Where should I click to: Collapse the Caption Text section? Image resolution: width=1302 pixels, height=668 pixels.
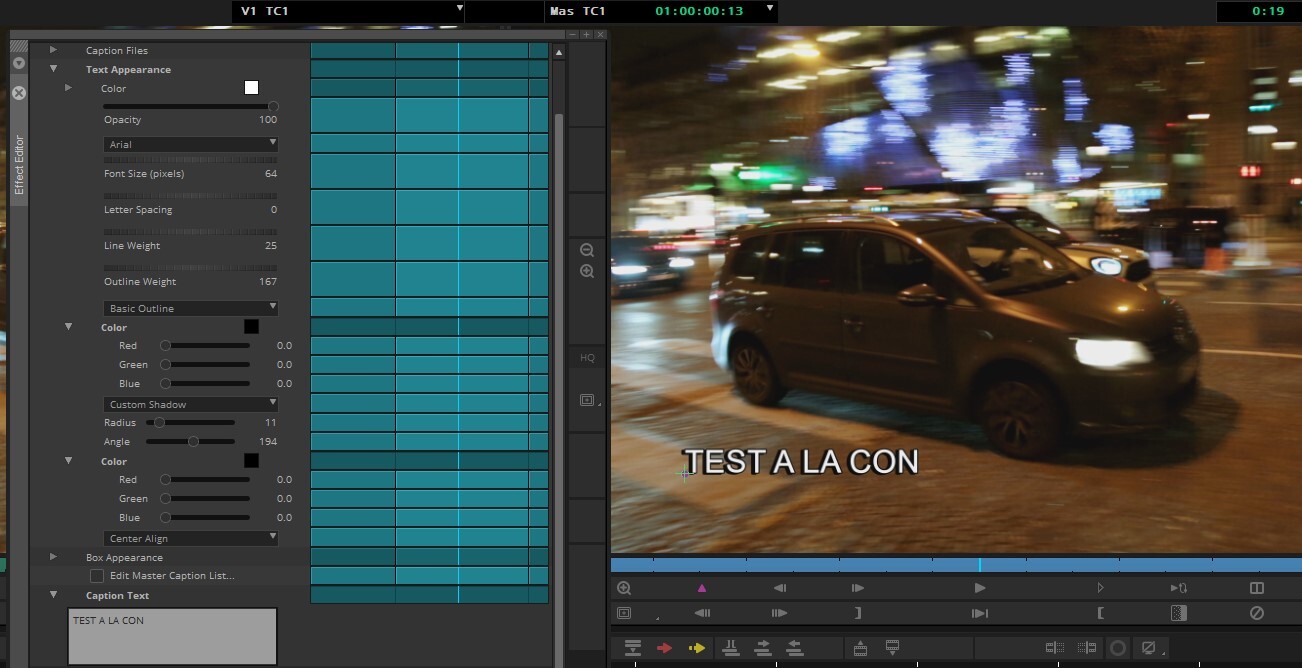53,595
